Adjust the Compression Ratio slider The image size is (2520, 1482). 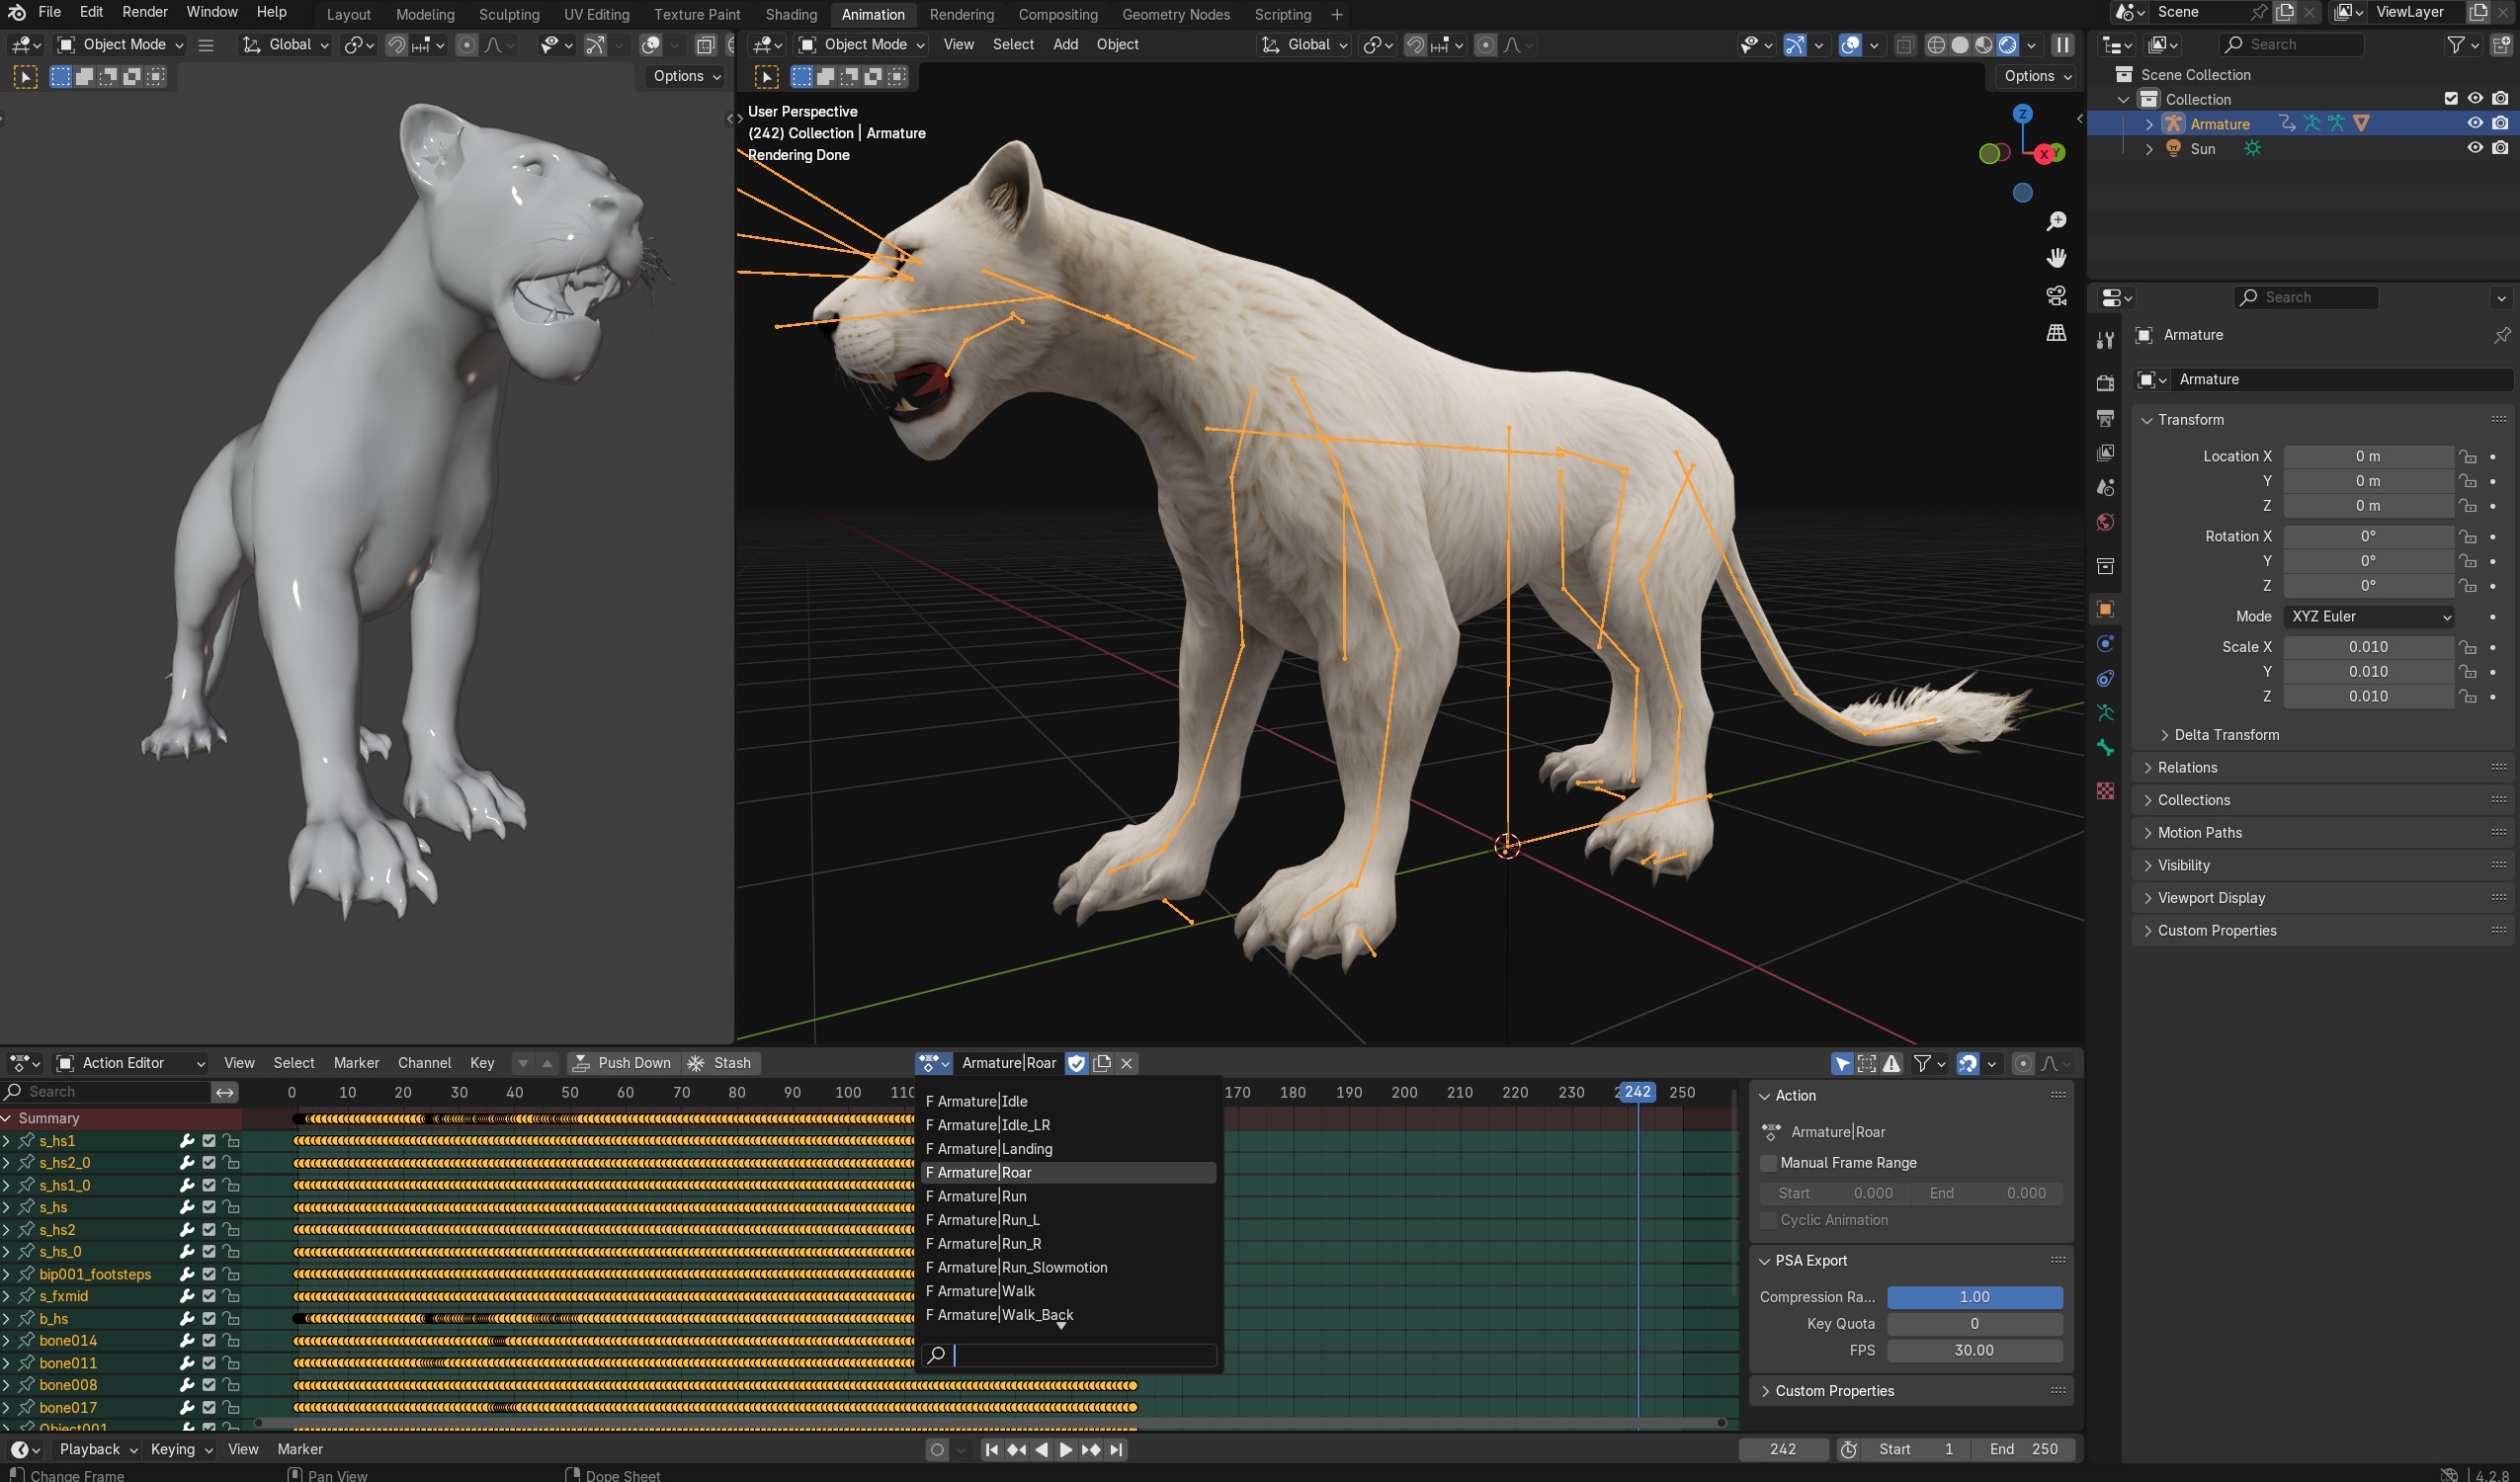1974,1297
